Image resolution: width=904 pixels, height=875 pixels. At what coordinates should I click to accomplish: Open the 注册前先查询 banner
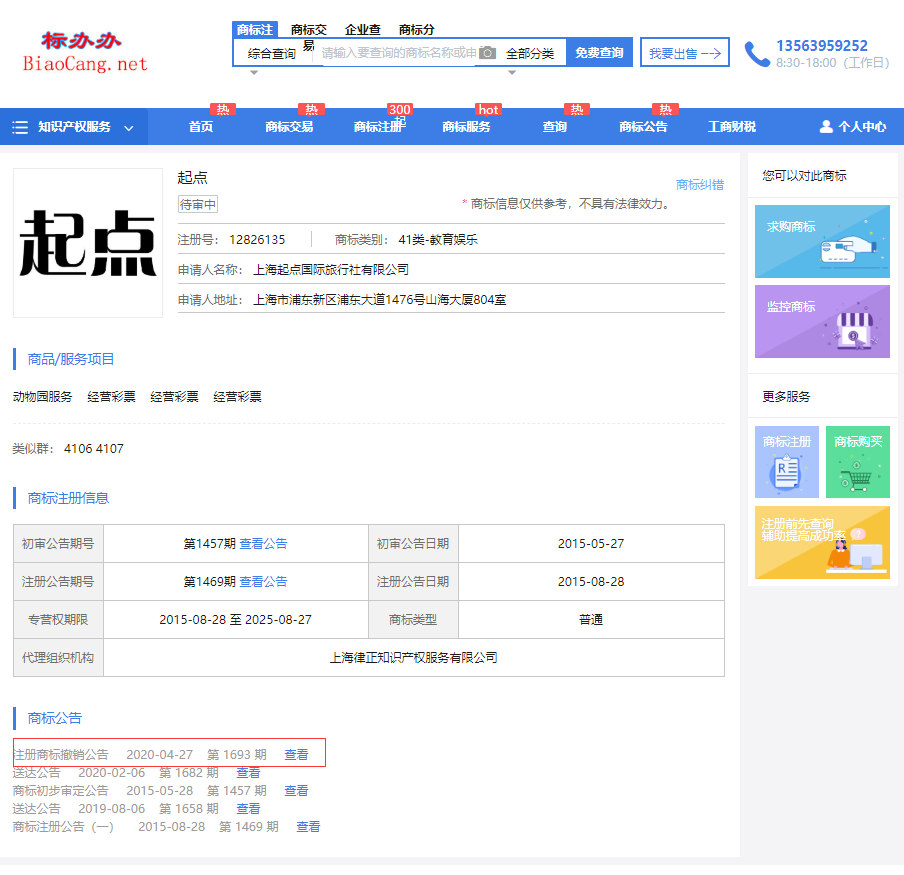(822, 542)
